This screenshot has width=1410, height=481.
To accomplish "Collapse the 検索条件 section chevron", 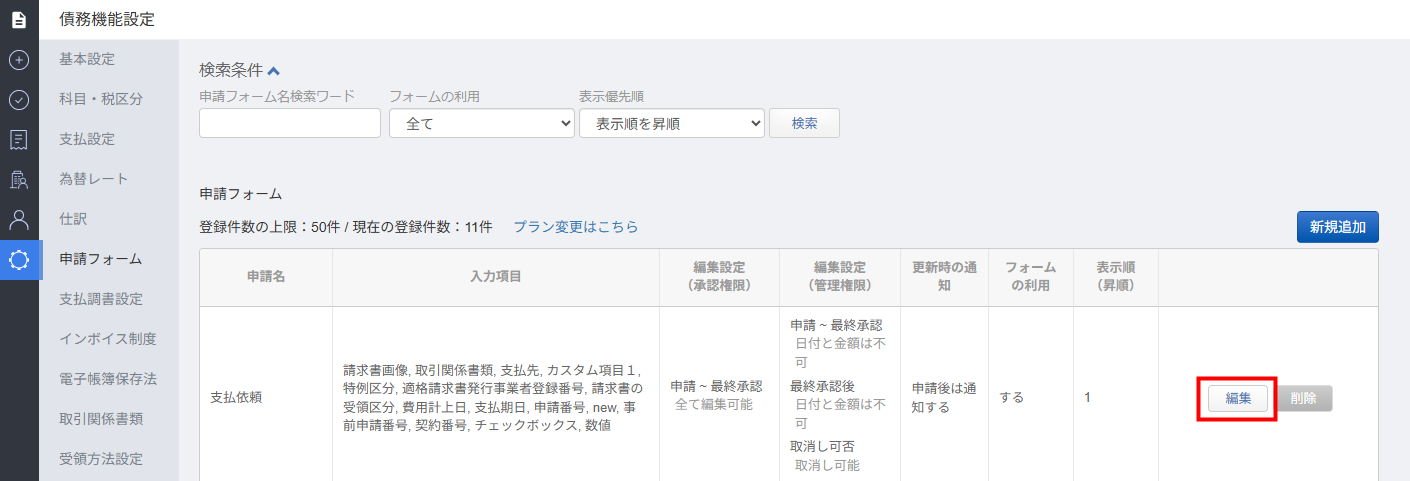I will coord(274,71).
